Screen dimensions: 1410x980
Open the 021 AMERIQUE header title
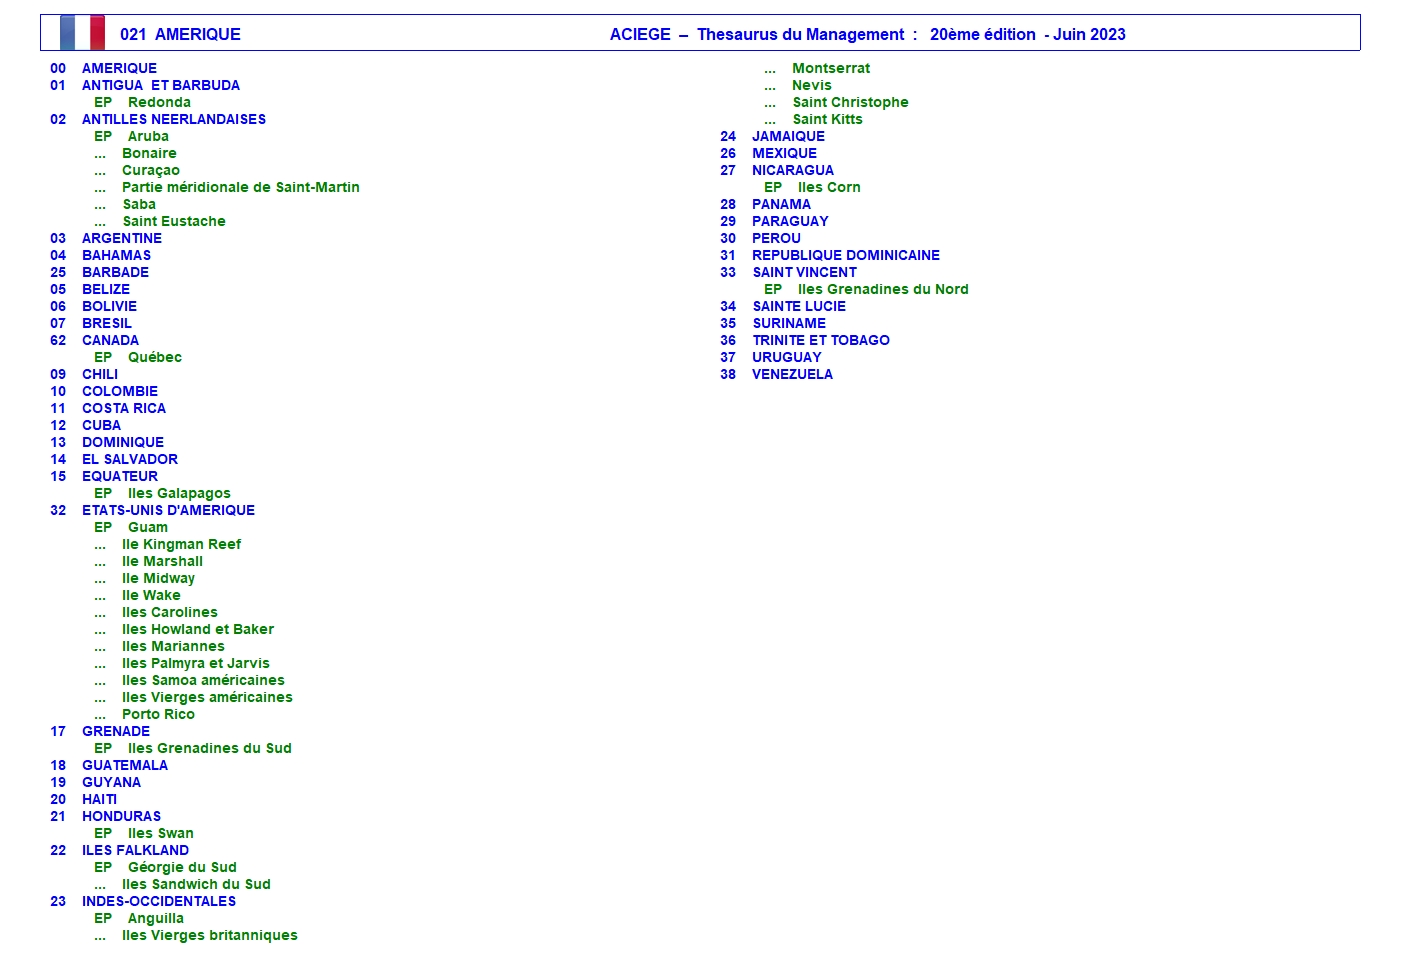click(x=180, y=34)
